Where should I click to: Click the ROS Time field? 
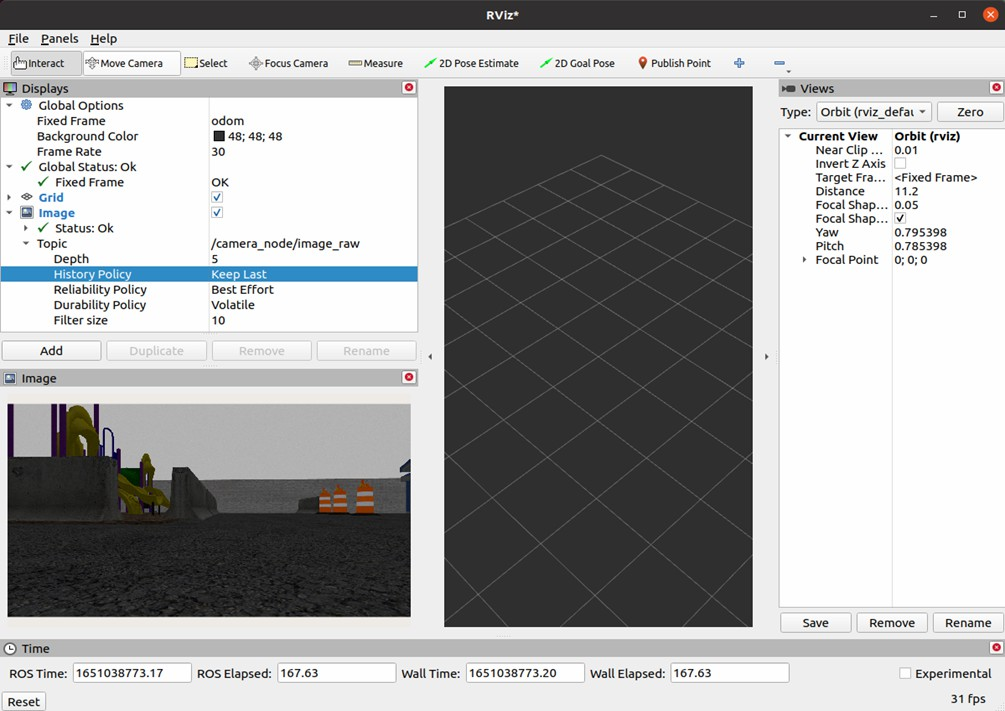[x=132, y=673]
